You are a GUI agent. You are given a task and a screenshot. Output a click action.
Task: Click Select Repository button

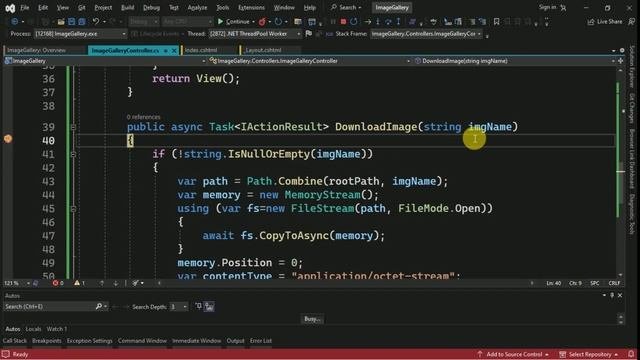pyautogui.click(x=589, y=354)
